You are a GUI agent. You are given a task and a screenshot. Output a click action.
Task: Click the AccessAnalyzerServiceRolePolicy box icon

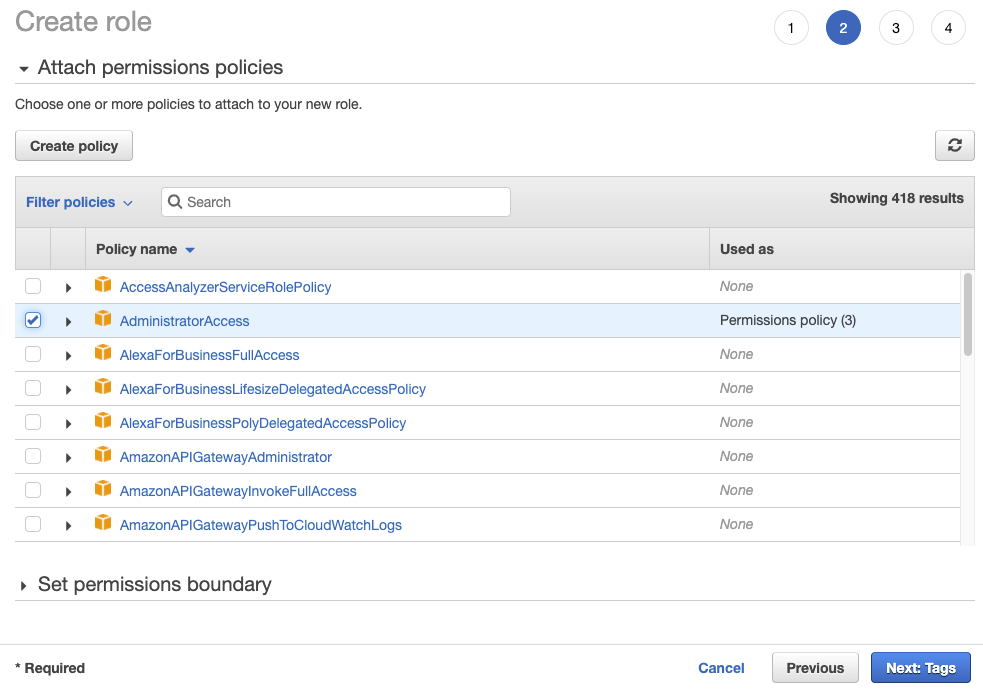(103, 285)
